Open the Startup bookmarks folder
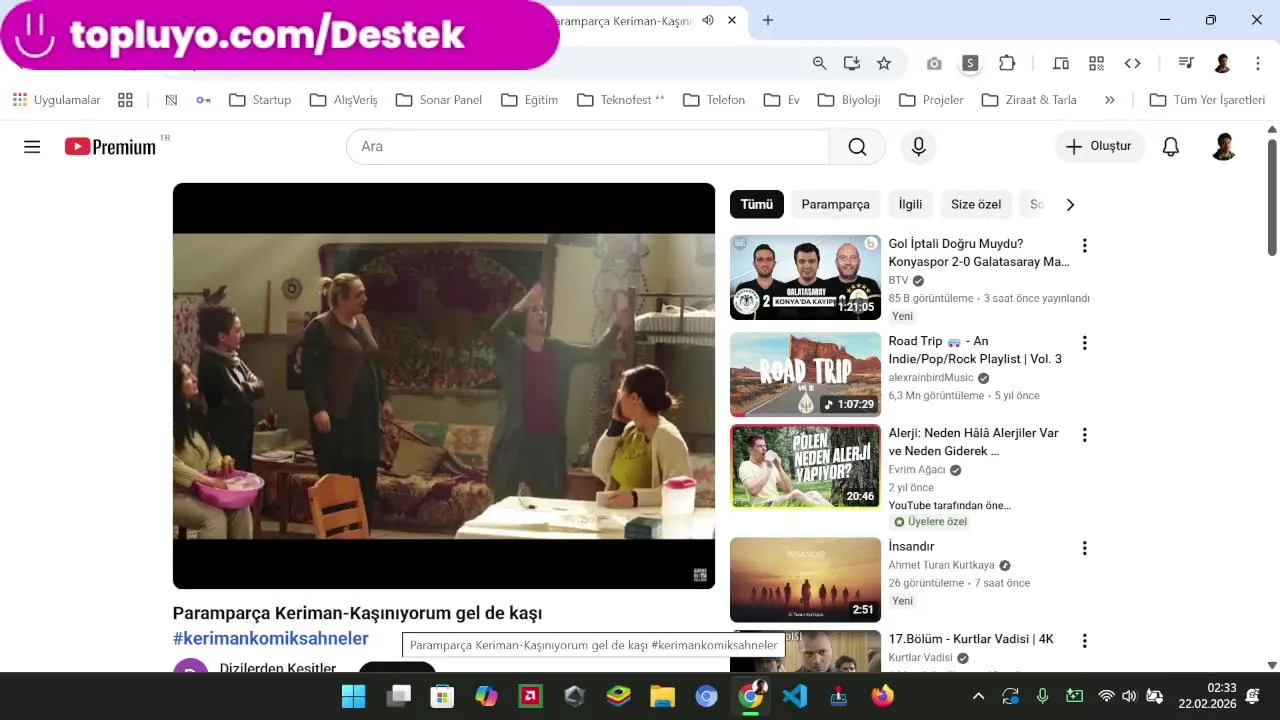The image size is (1280, 720). click(260, 100)
